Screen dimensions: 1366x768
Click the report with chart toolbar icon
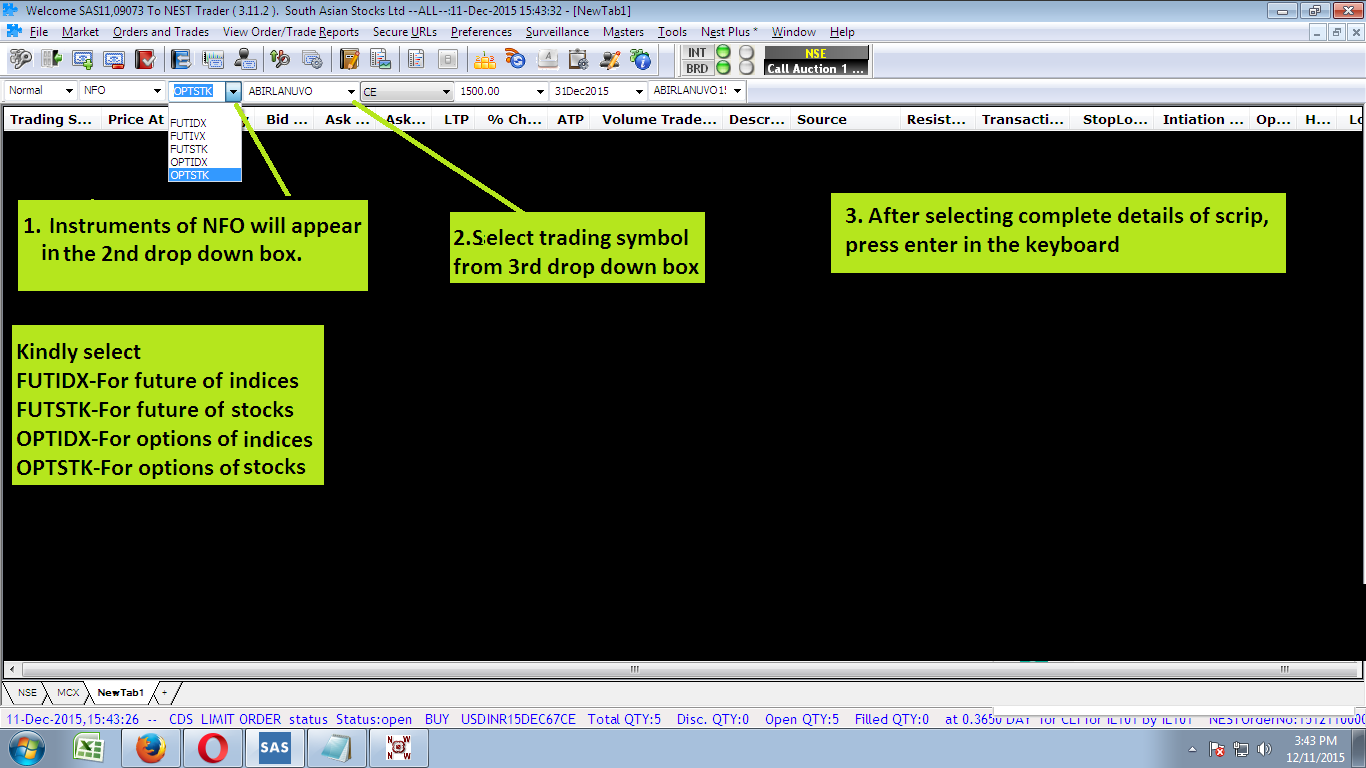(379, 59)
